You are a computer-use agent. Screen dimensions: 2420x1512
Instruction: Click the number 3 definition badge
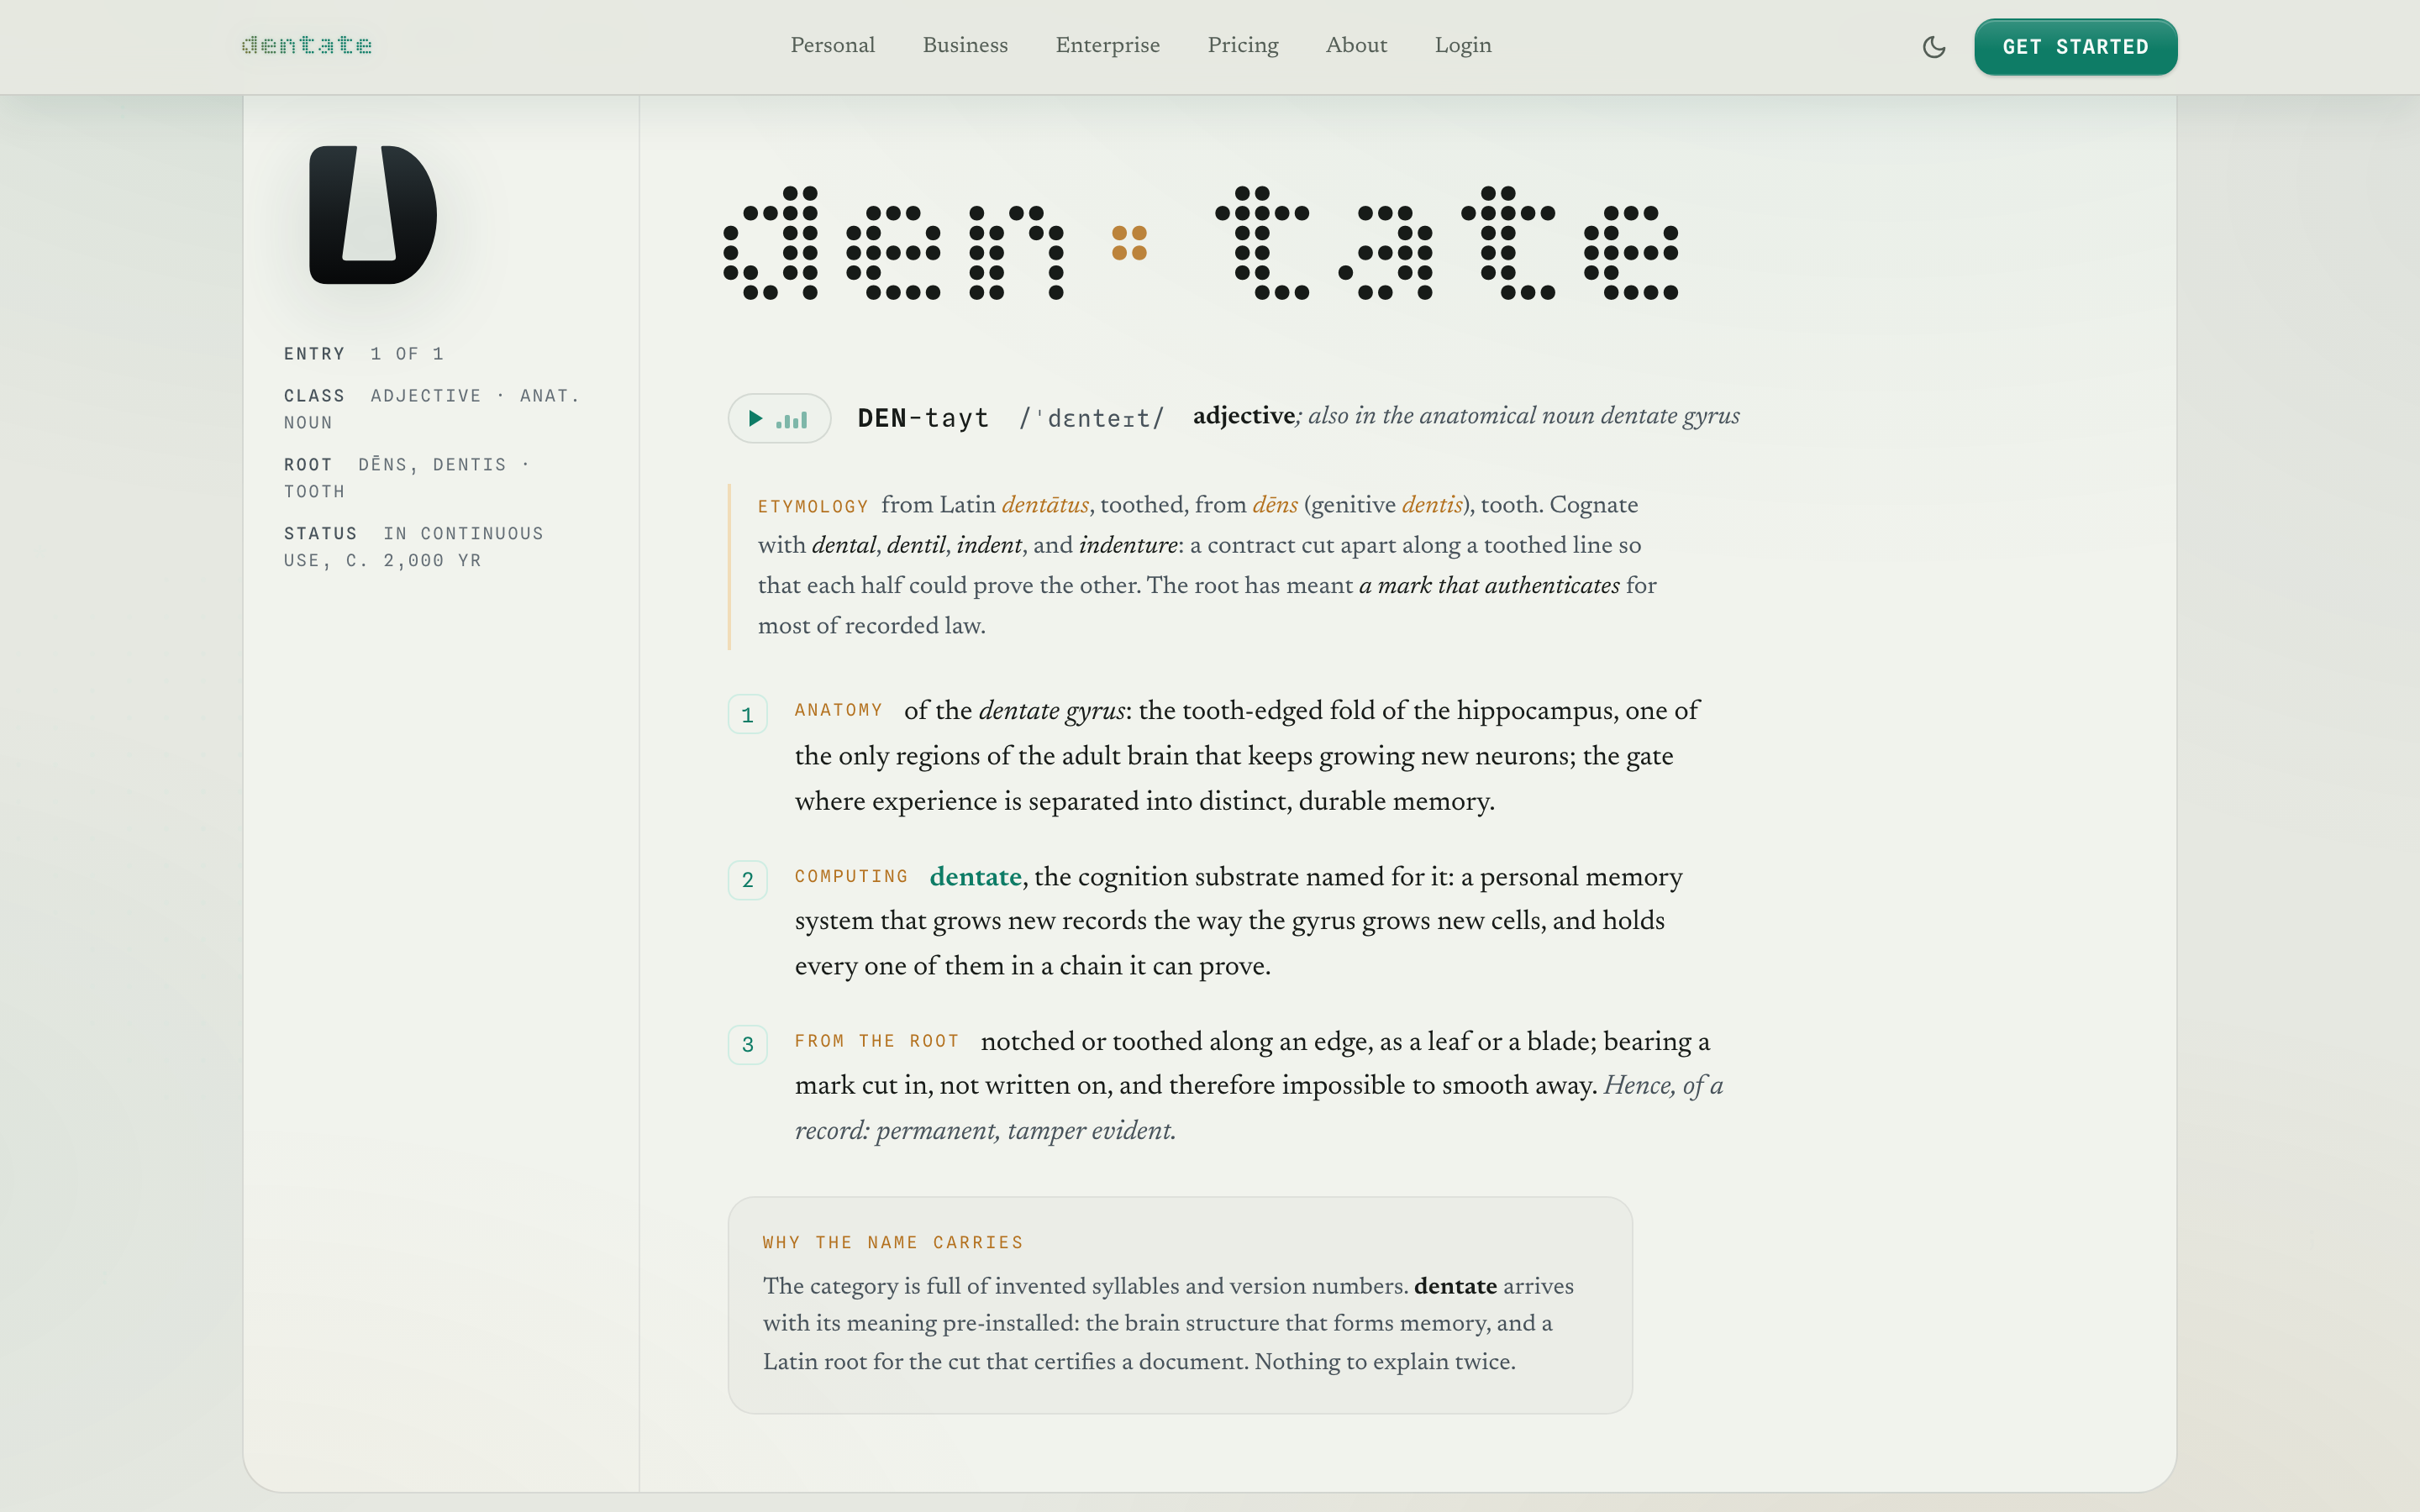pyautogui.click(x=747, y=1045)
